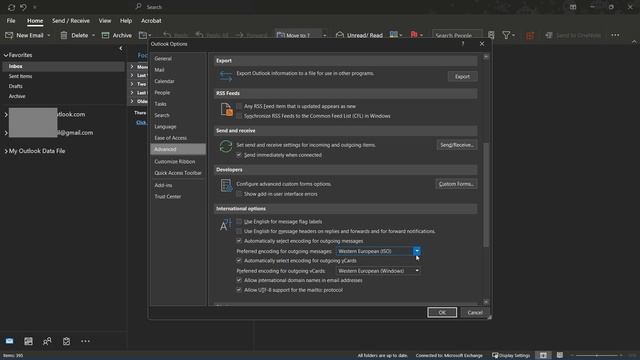Screen dimensions: 640x360
Task: Switch to Tasks view icon
Action: pos(67,341)
